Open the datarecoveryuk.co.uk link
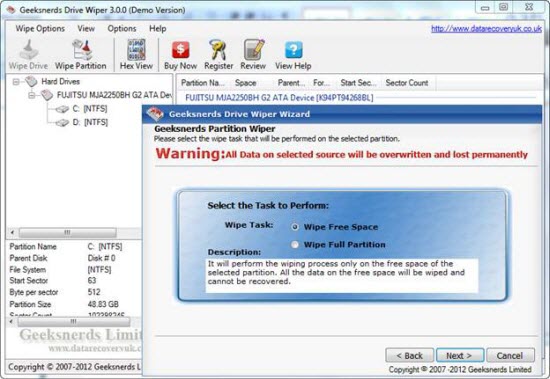This screenshot has width=550, height=379. pyautogui.click(x=486, y=29)
